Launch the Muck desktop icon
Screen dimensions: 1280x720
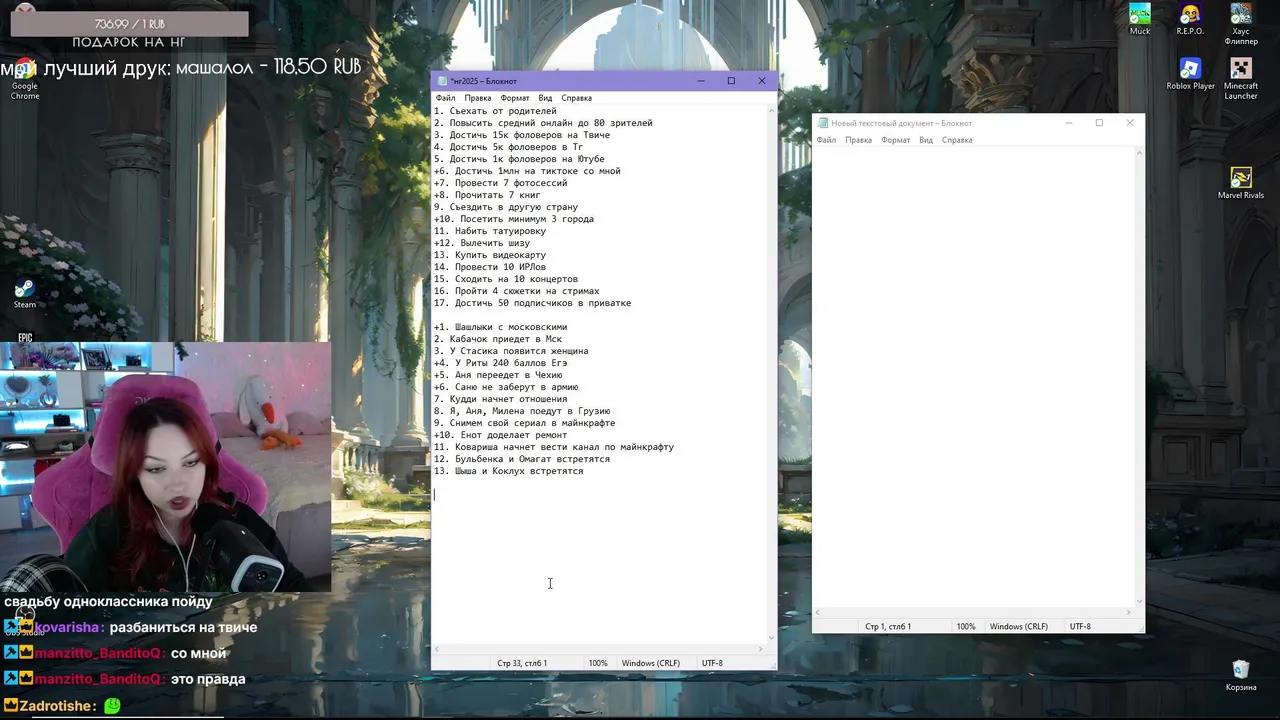(x=1140, y=19)
